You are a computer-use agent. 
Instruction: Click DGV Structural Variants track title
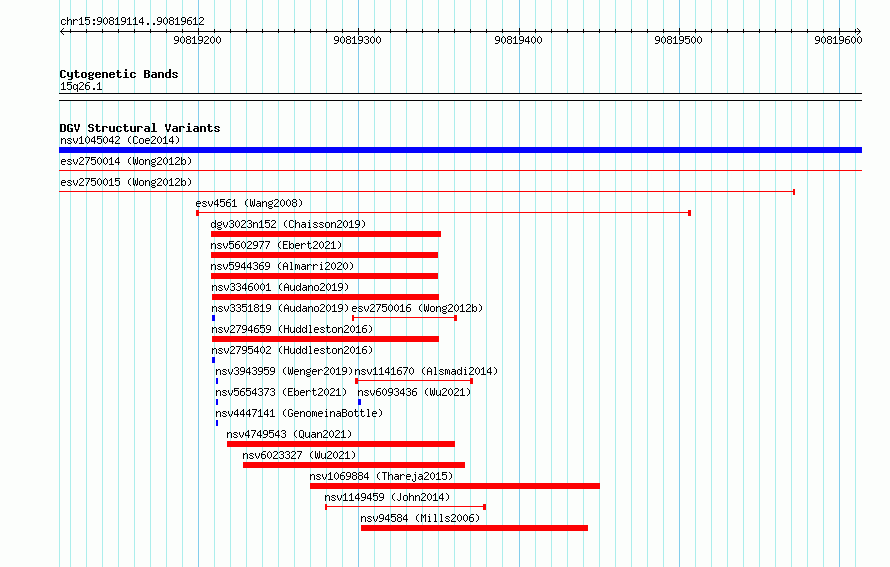pos(140,128)
